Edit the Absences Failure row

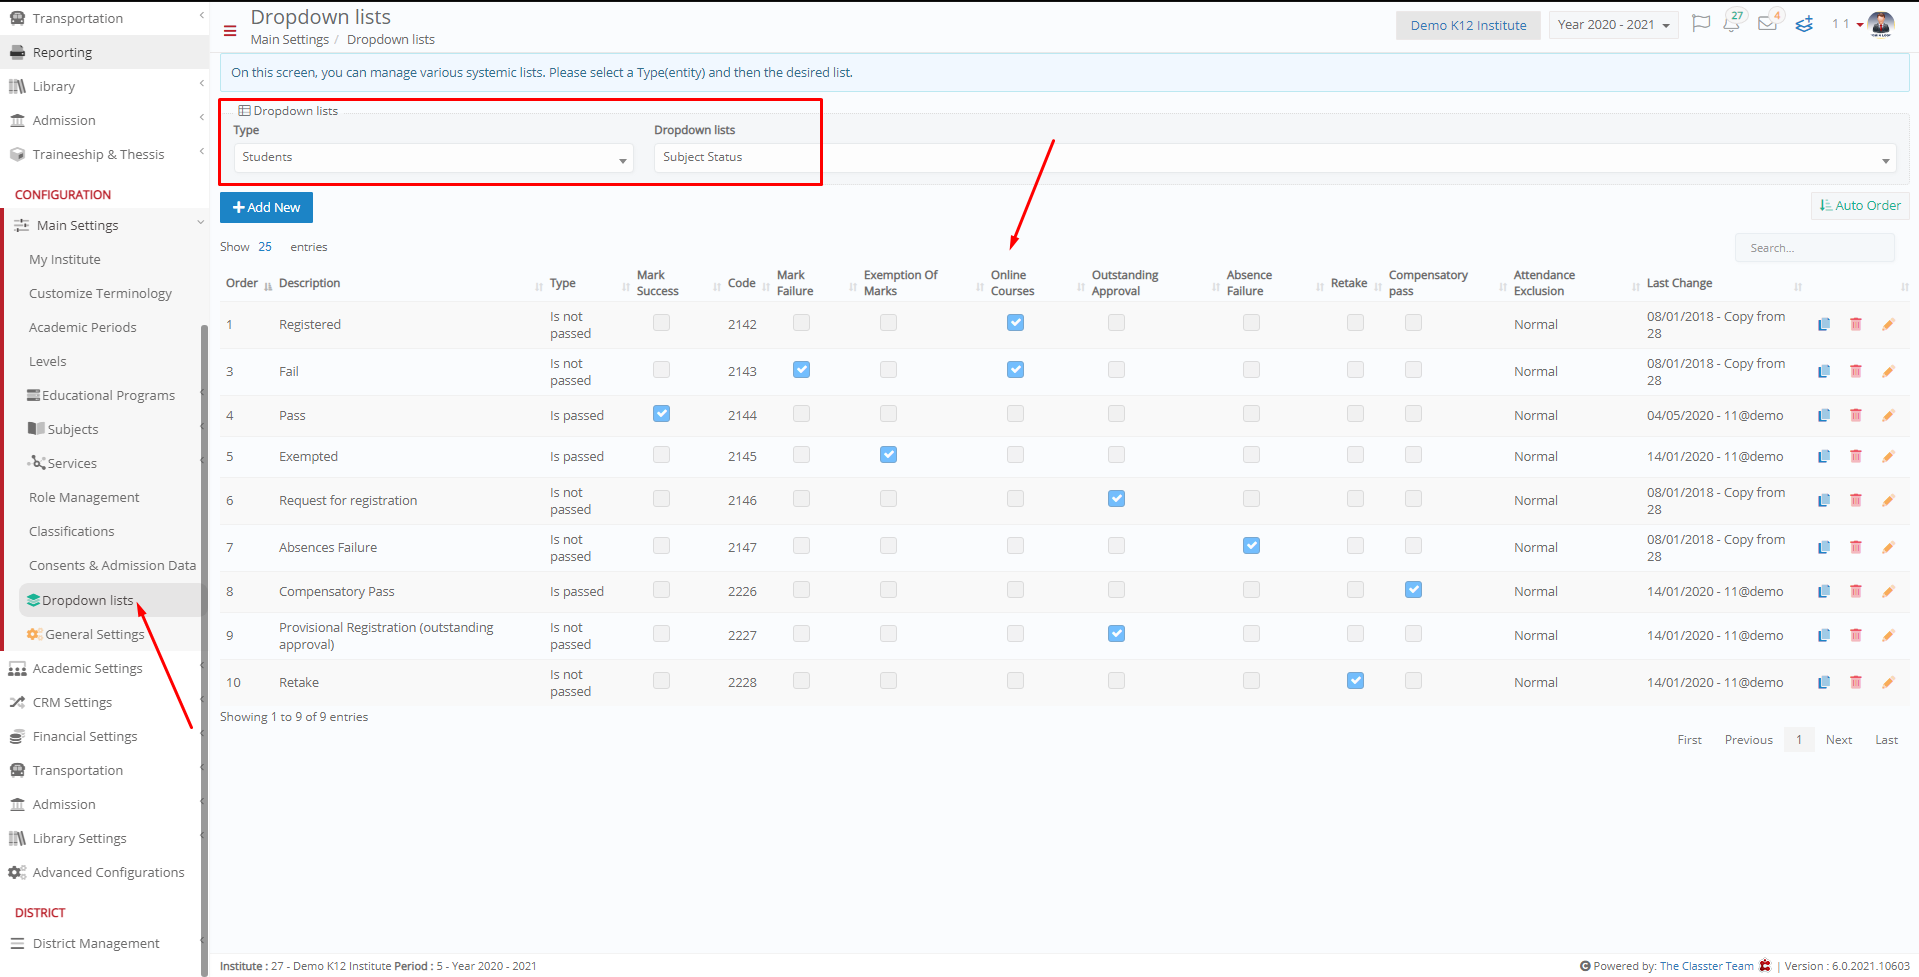(x=1888, y=547)
